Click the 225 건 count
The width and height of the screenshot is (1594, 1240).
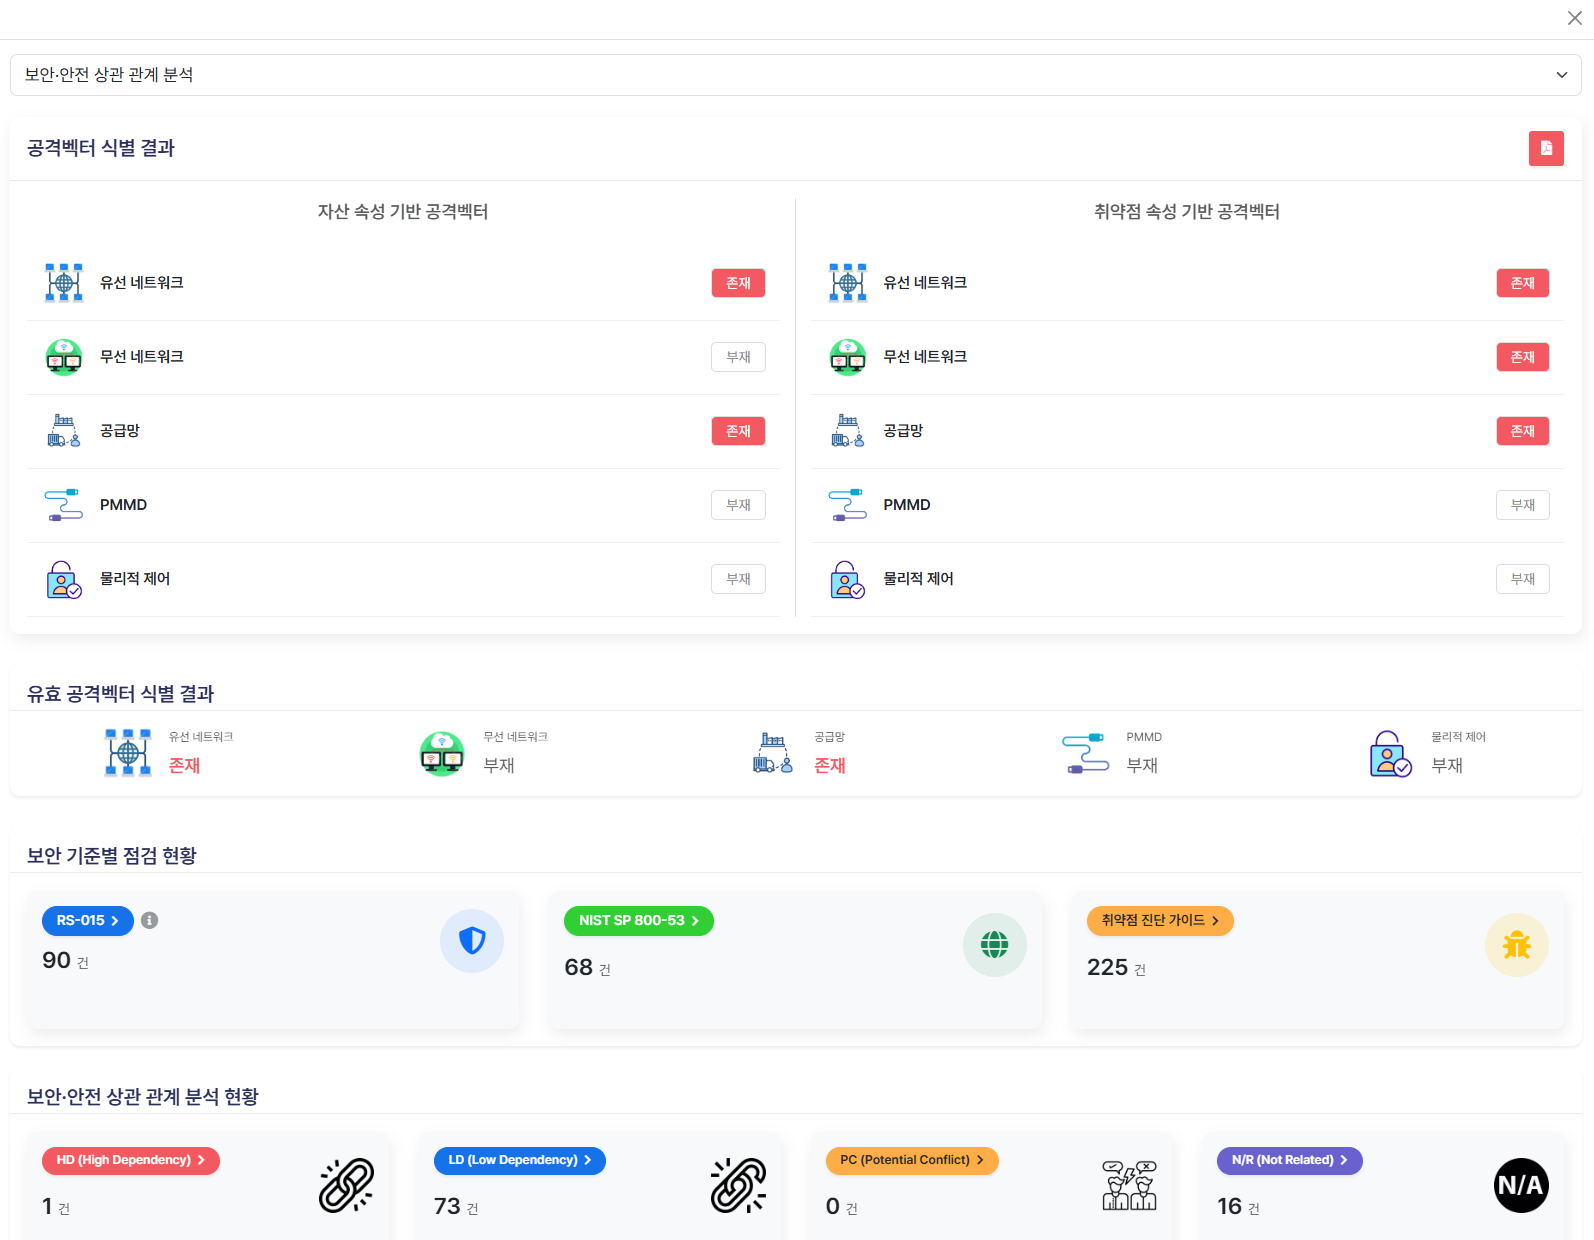[1116, 968]
